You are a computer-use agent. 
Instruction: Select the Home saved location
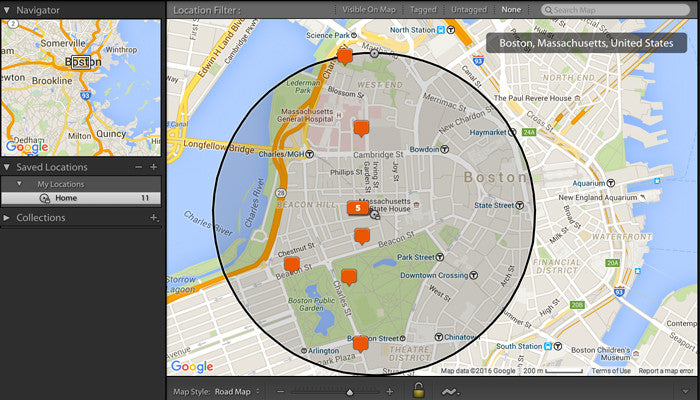click(x=81, y=198)
